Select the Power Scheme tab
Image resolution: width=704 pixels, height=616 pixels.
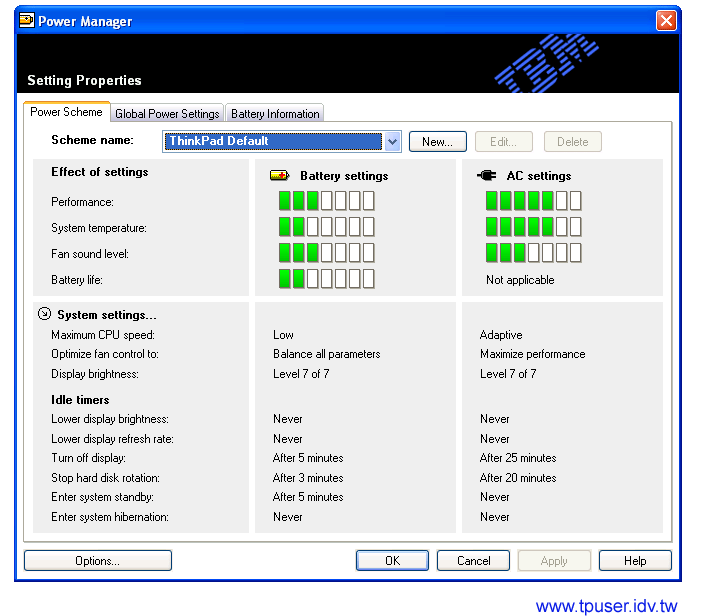[x=66, y=113]
